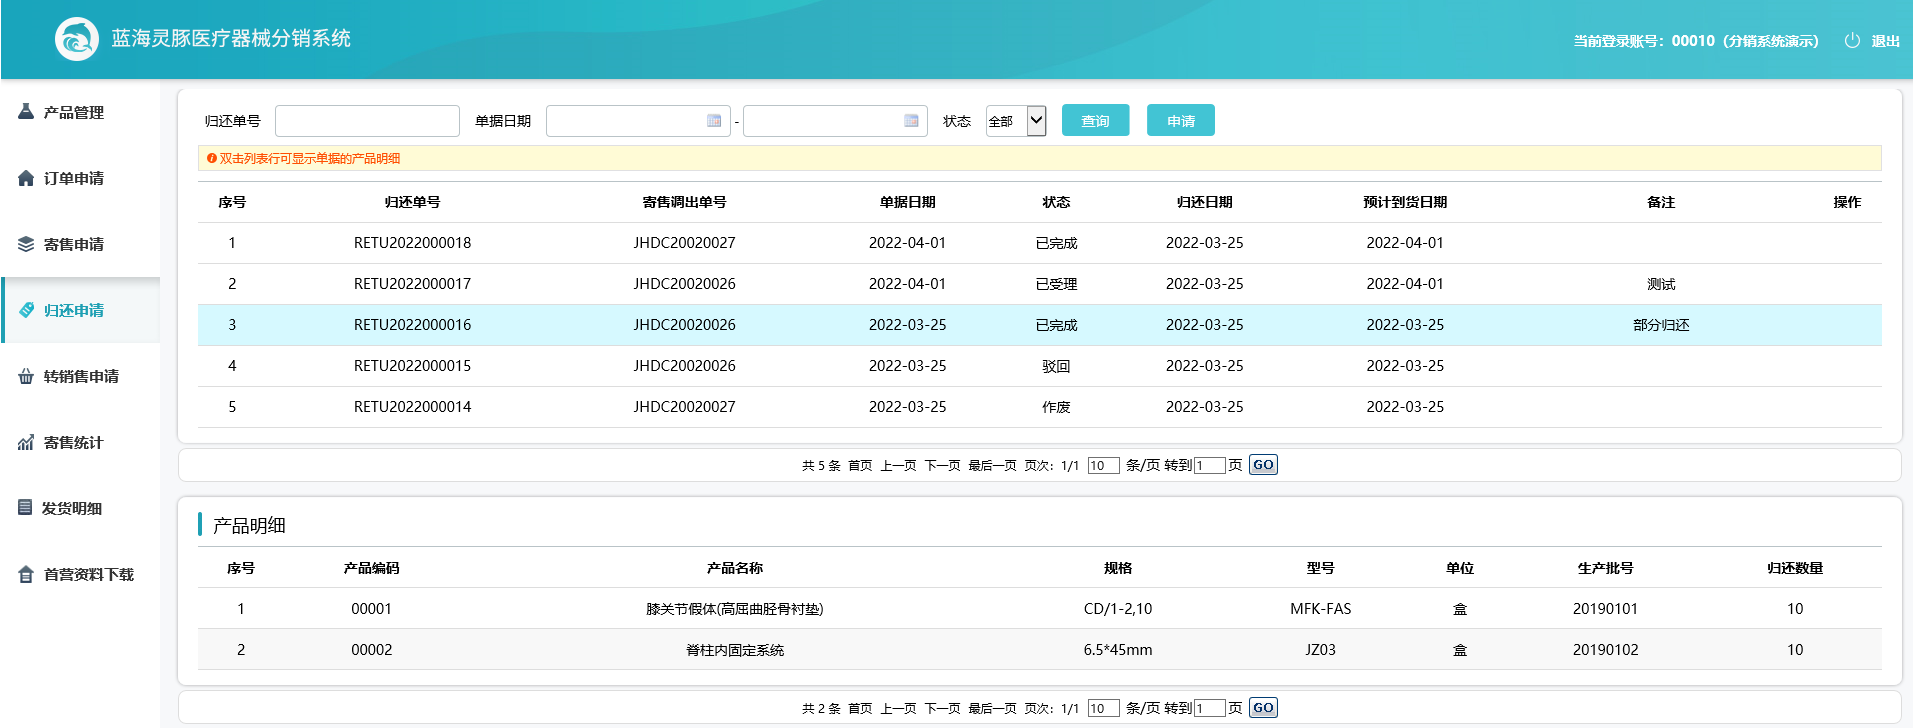
Task: Click 下一页 in return list pagination
Action: (x=942, y=466)
